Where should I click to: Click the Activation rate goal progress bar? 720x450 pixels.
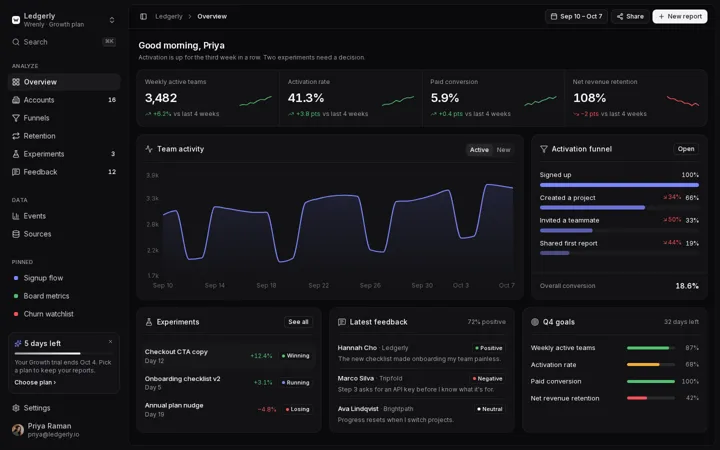click(651, 365)
